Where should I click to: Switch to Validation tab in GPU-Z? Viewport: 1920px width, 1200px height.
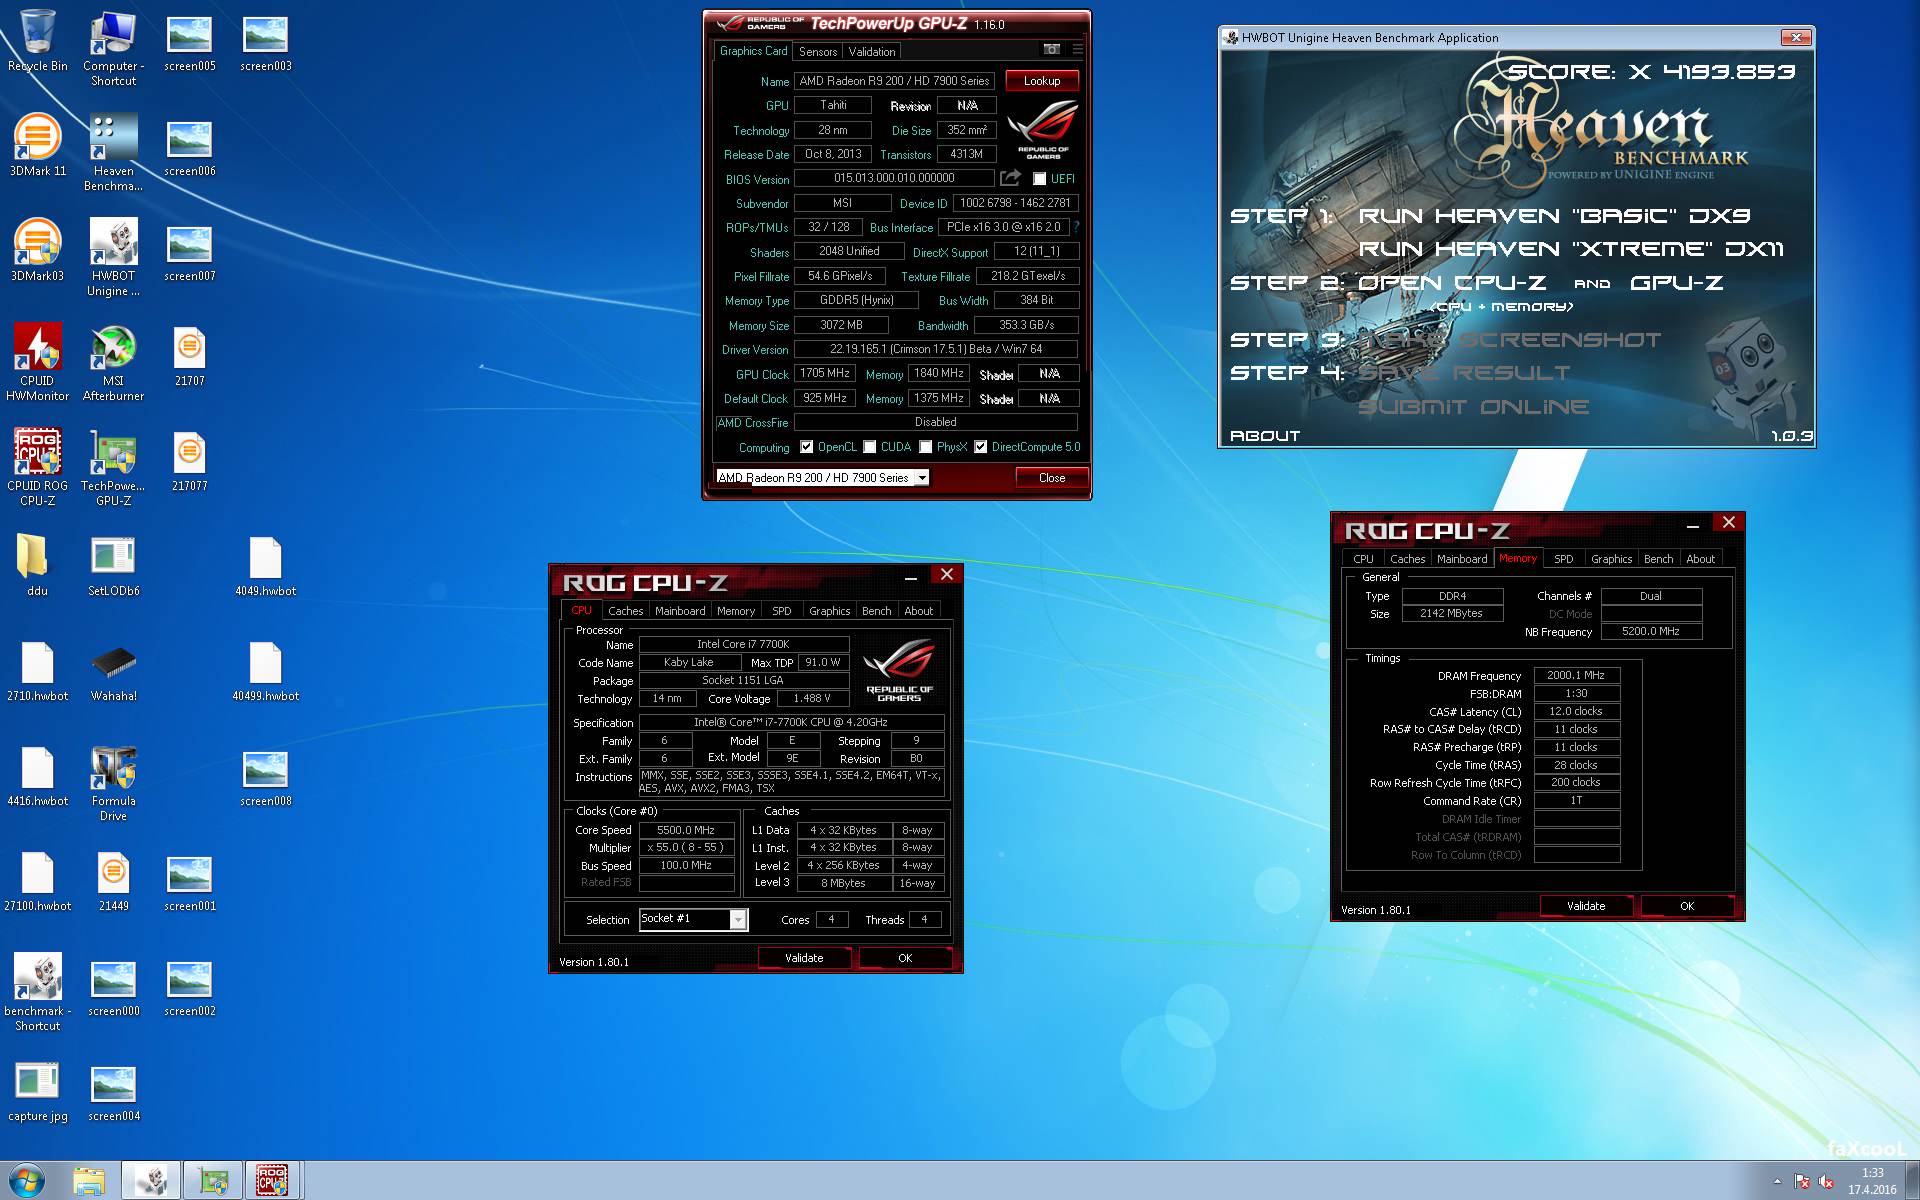click(x=872, y=52)
